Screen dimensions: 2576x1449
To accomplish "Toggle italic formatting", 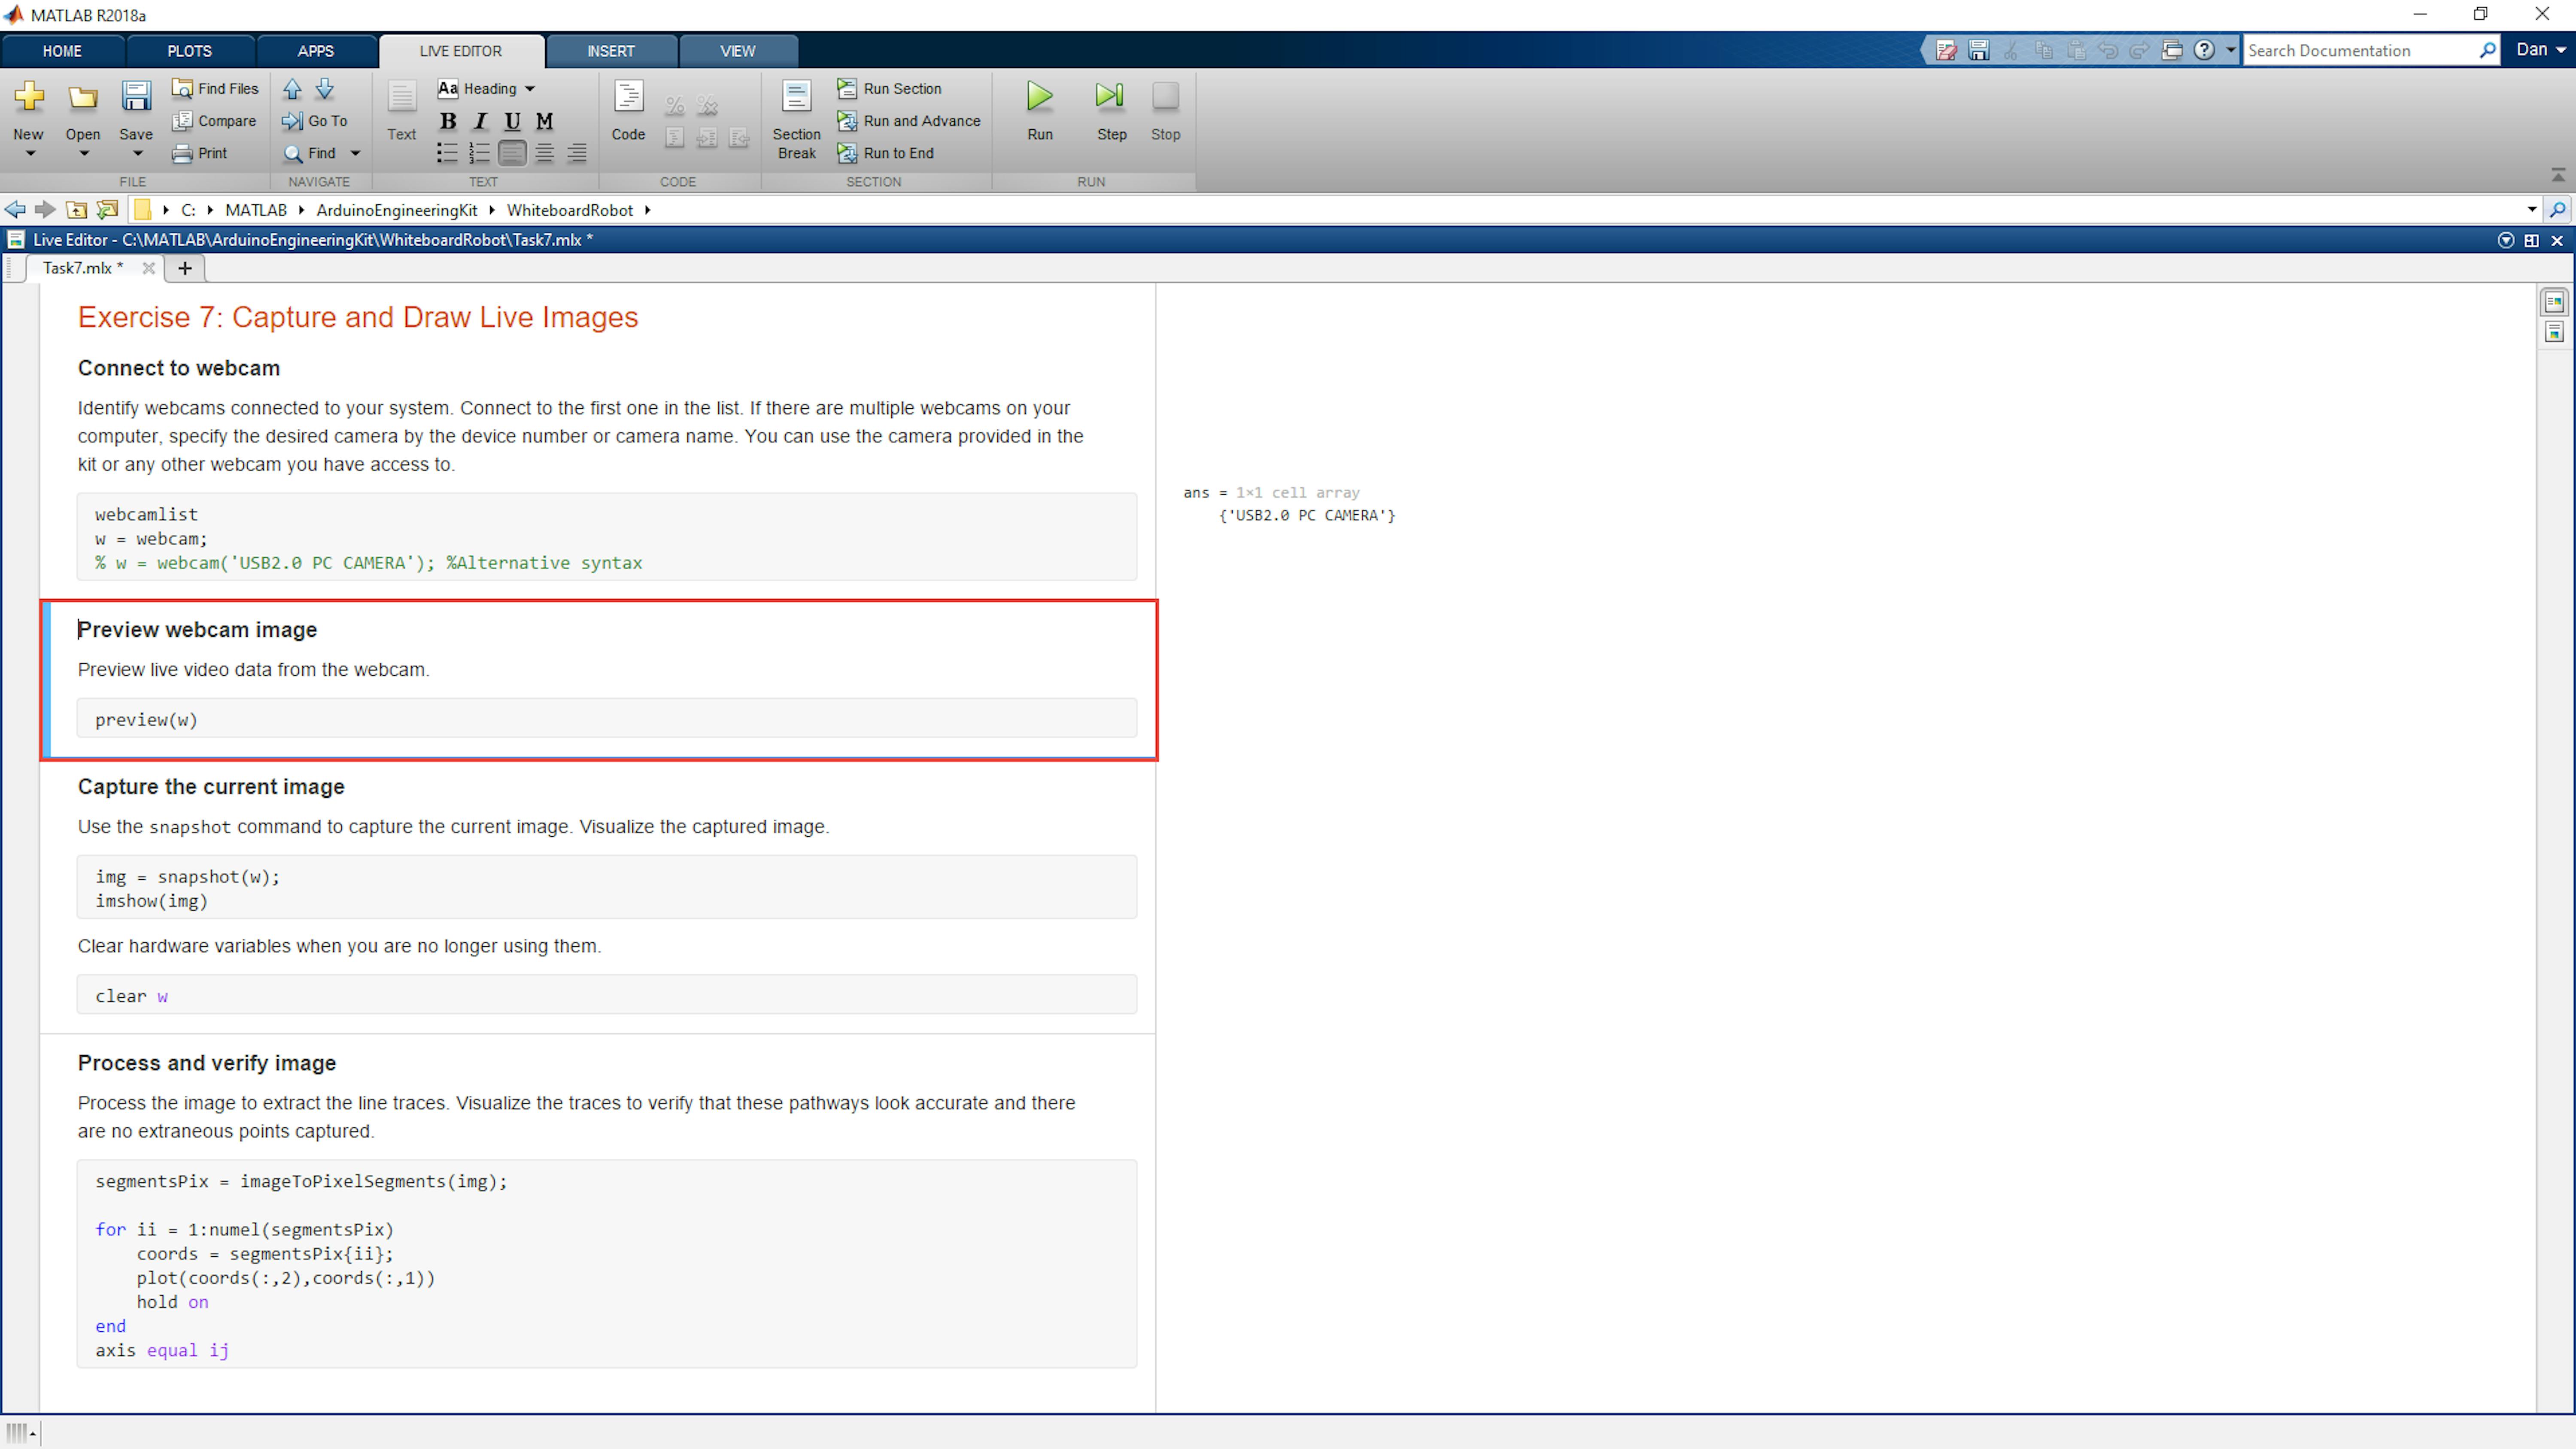I will pos(480,121).
